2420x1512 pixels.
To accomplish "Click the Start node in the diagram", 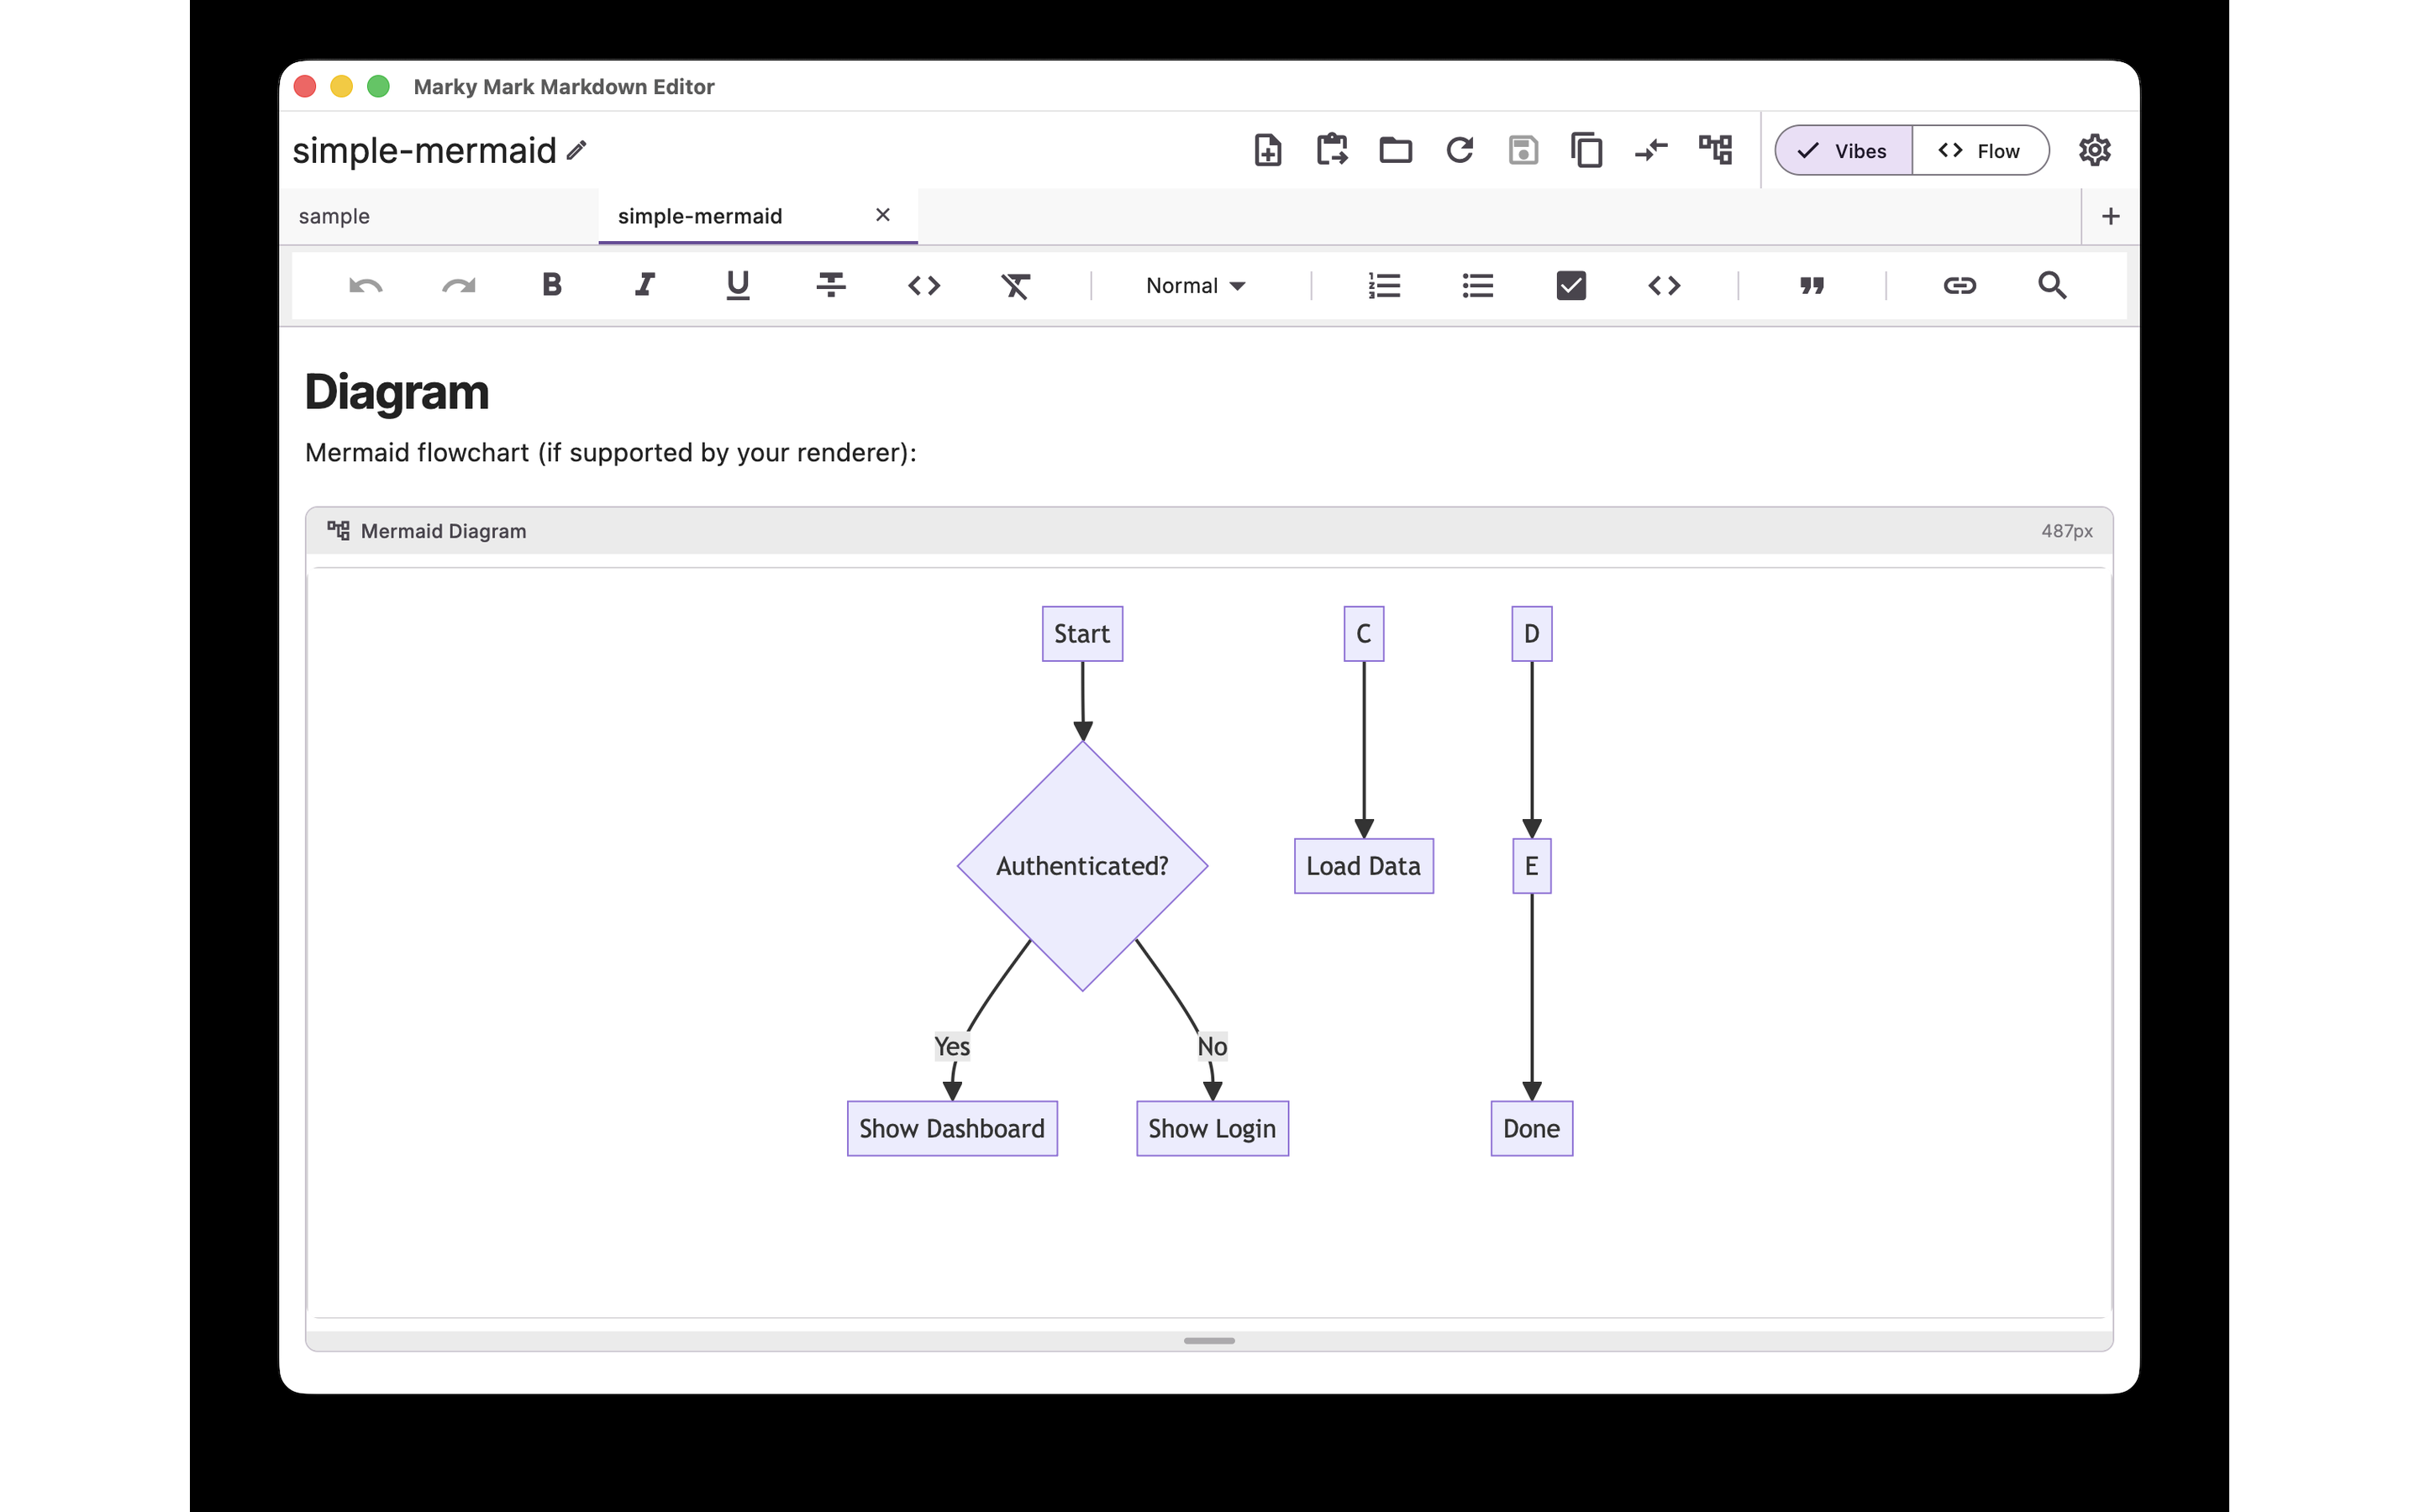I will tap(1082, 634).
